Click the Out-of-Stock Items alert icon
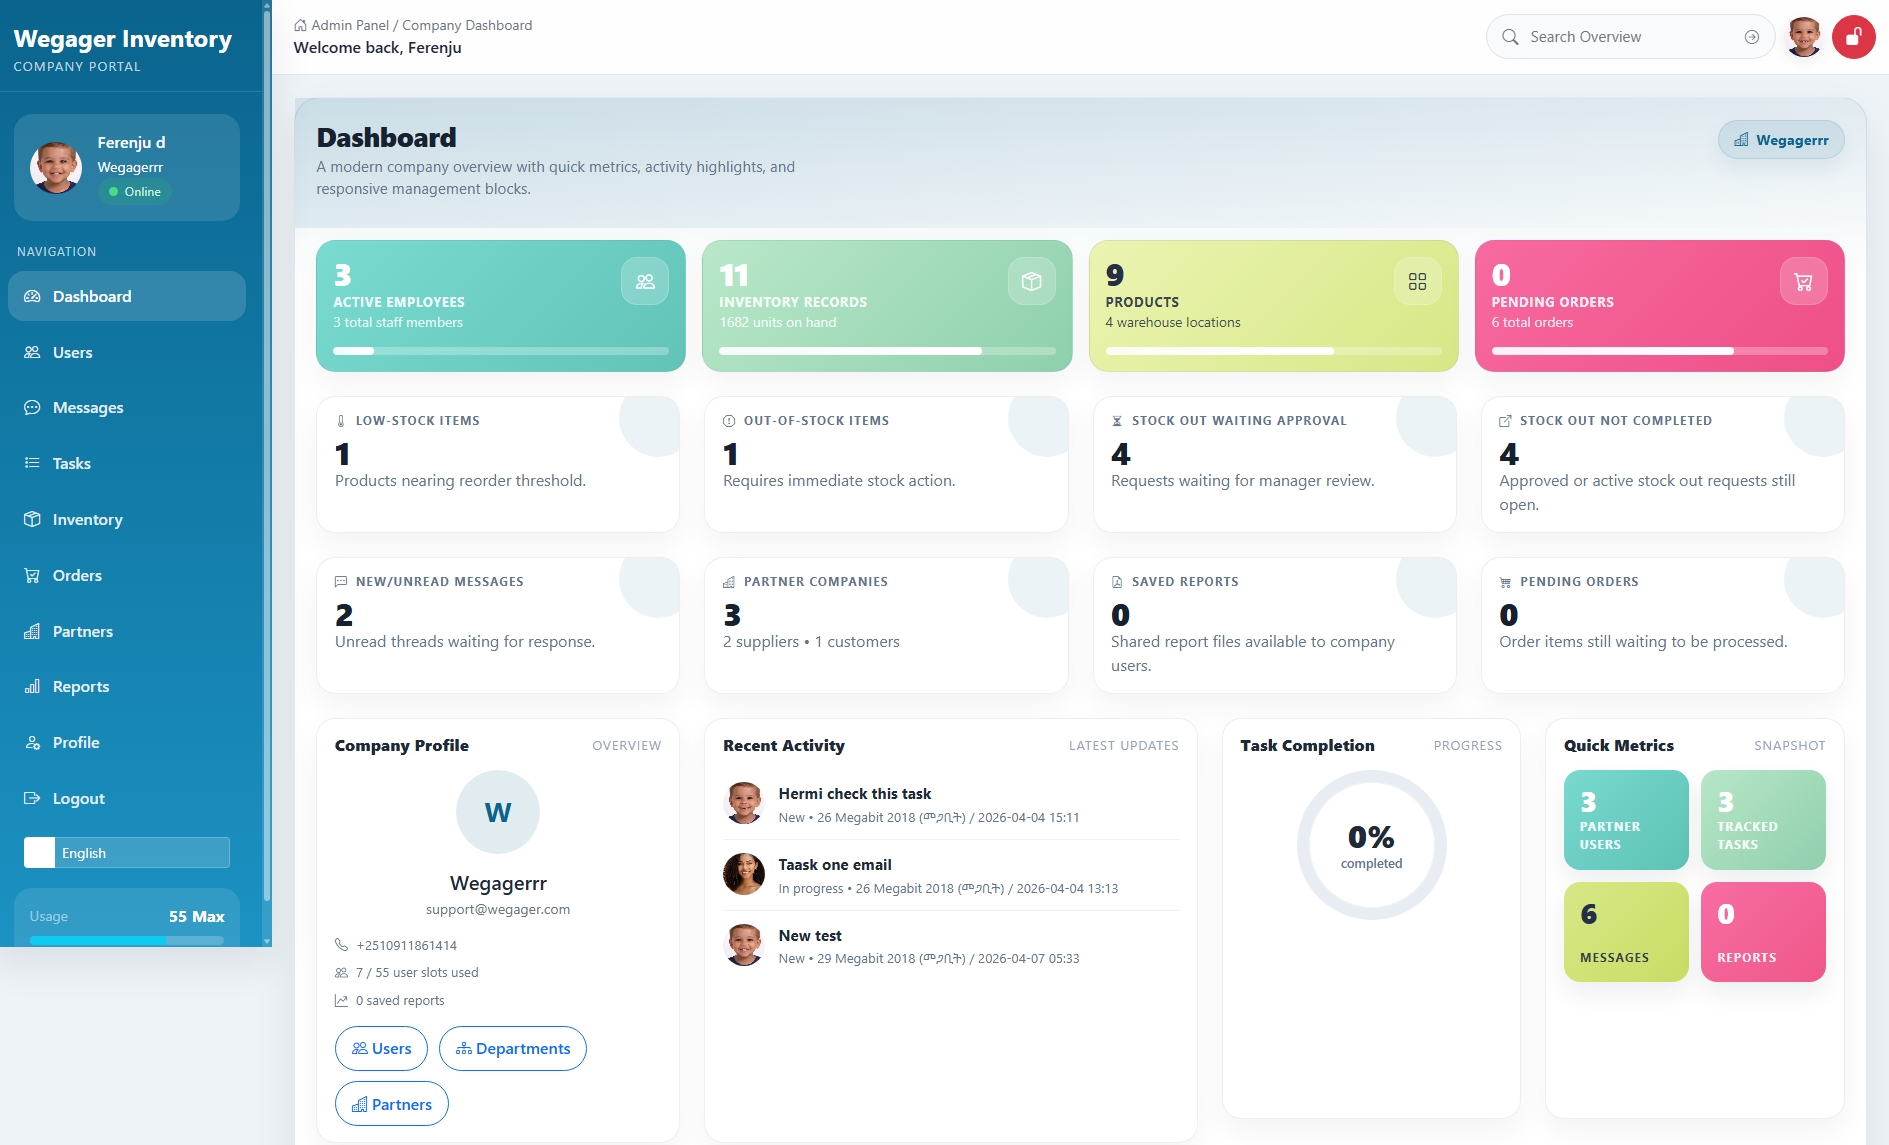Screen dimensions: 1889x1145 [x=729, y=421]
